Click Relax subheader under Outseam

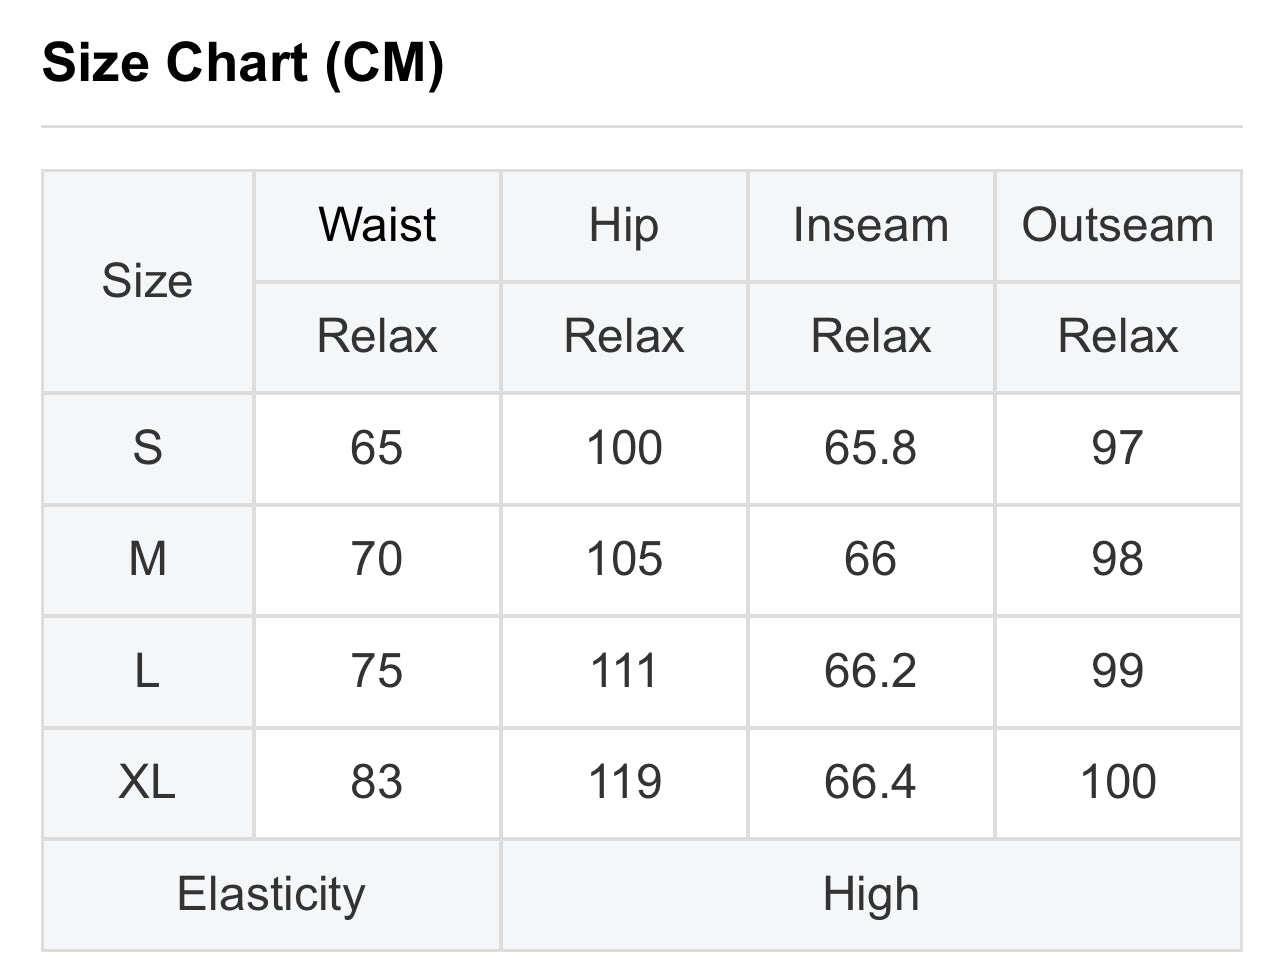(x=1117, y=336)
